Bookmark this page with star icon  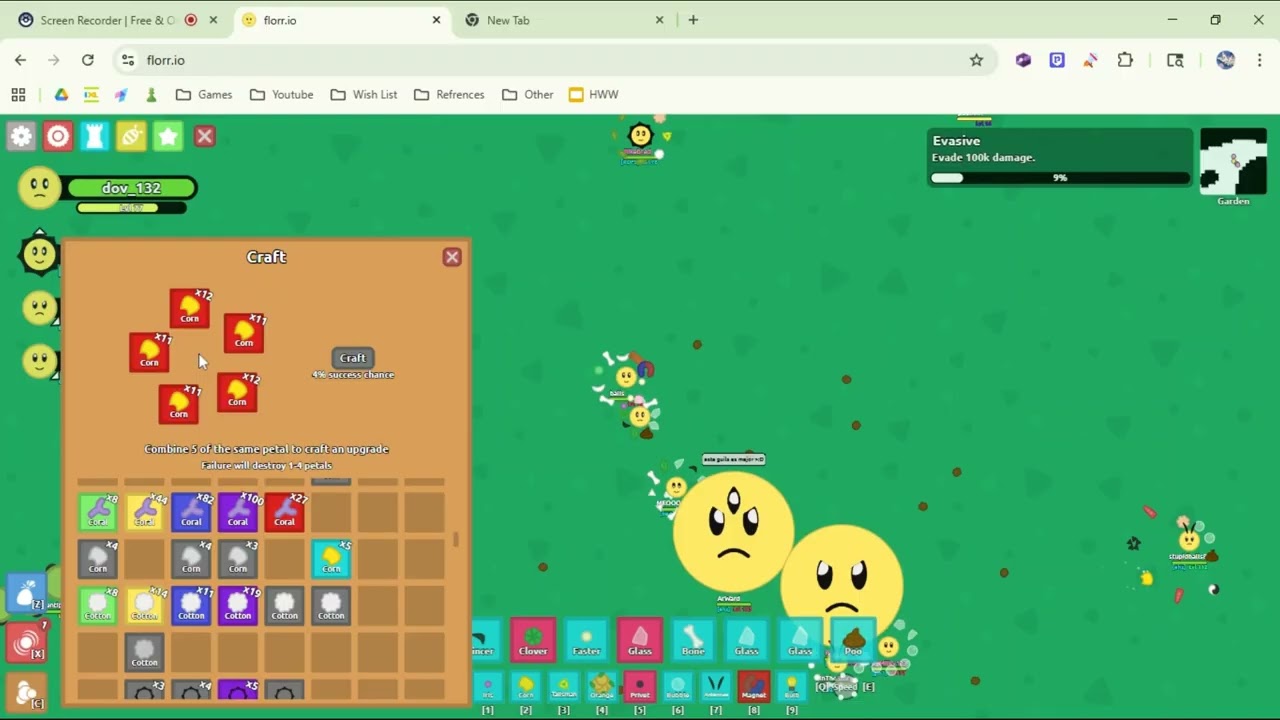coord(976,60)
